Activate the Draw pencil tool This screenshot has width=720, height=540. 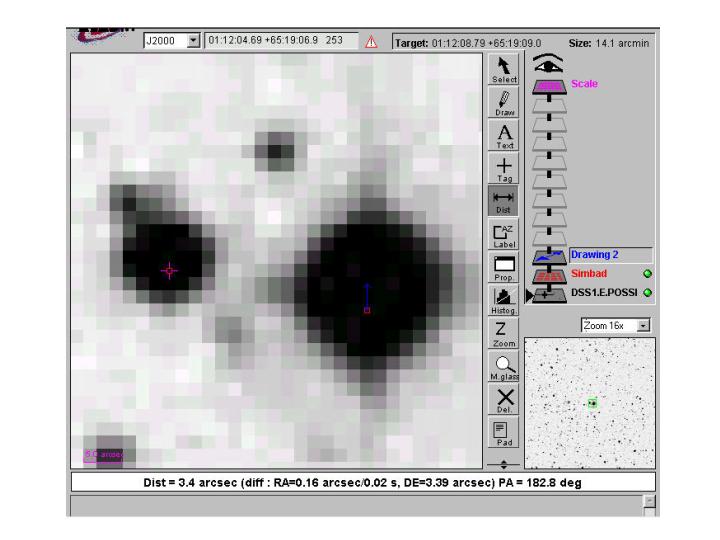(505, 104)
